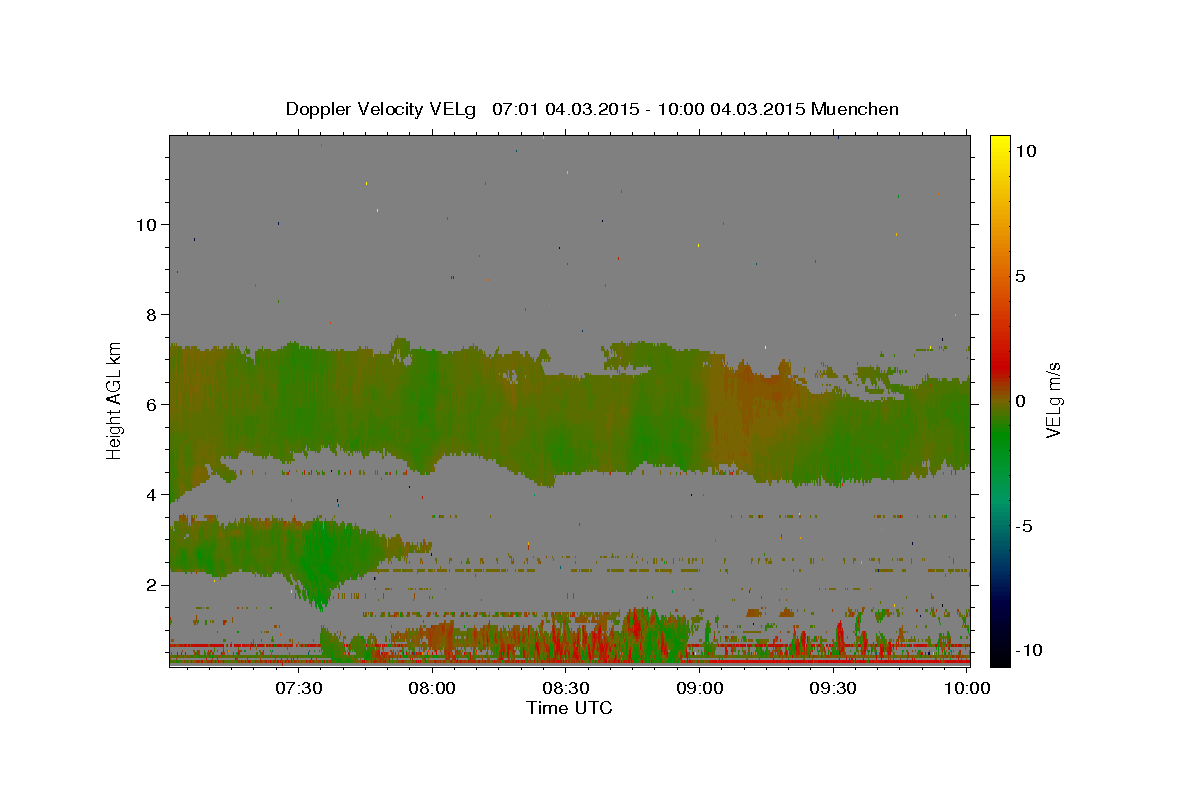Click the height tick label 4
The height and width of the screenshot is (800, 1200).
pos(151,494)
